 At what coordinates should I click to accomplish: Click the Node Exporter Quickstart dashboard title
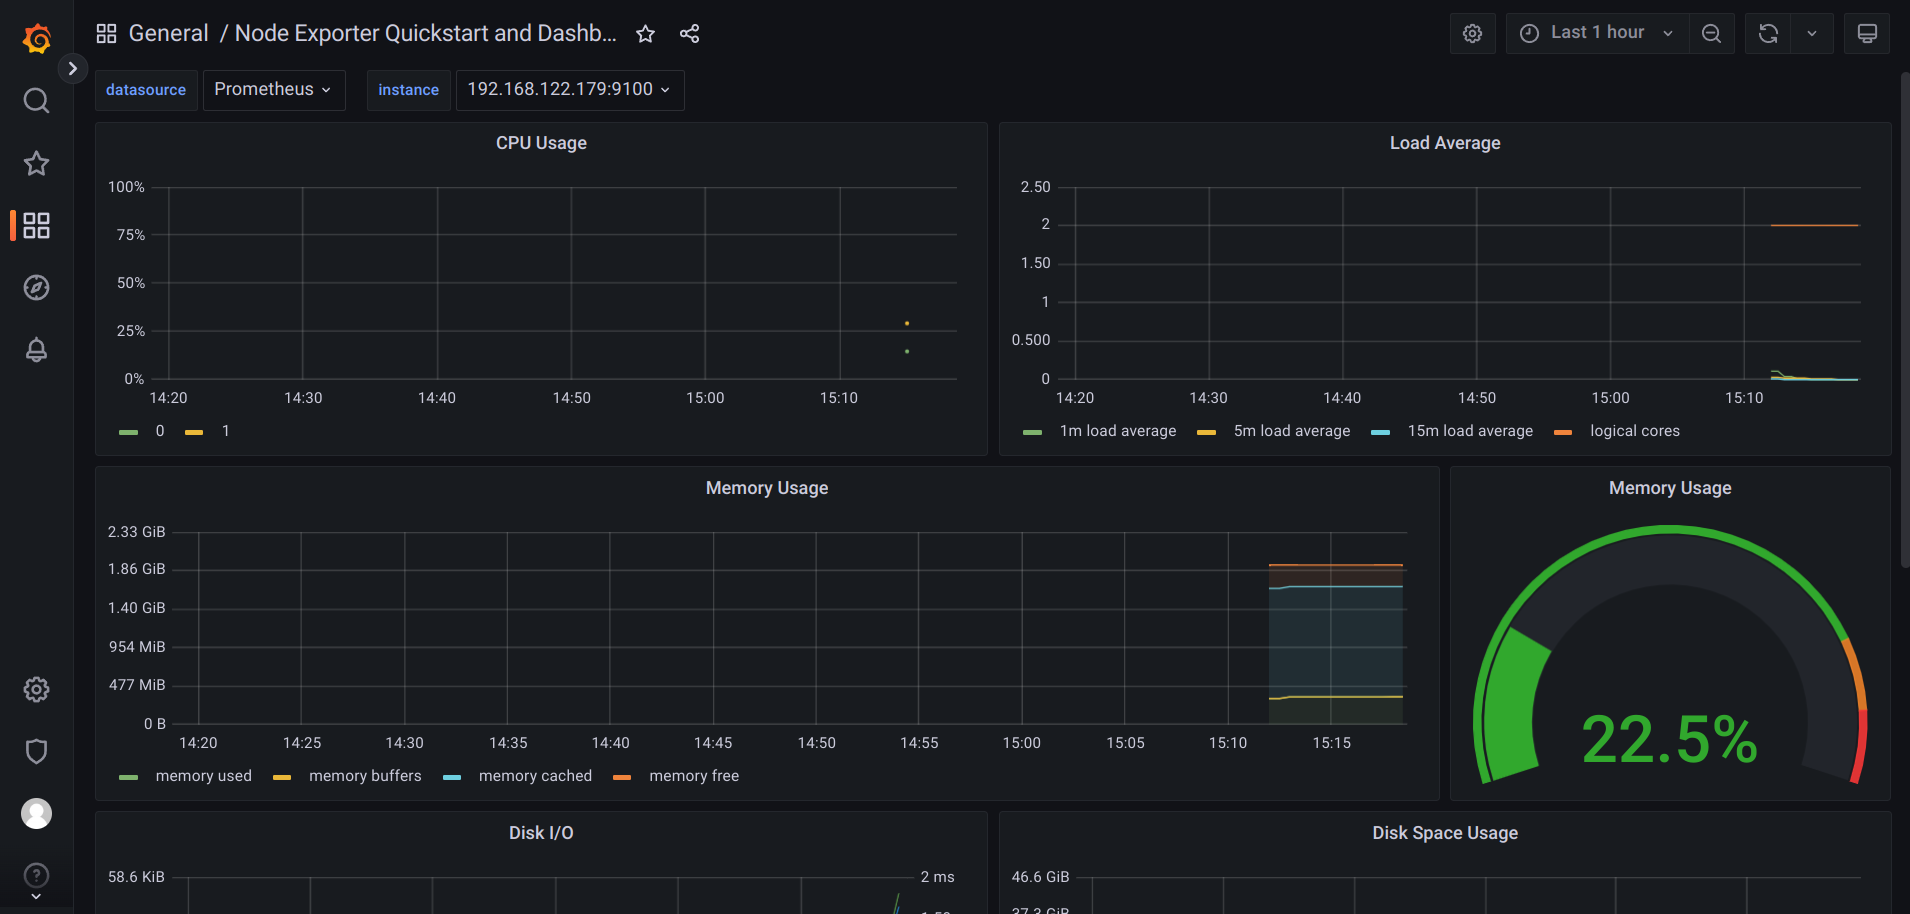pyautogui.click(x=425, y=33)
